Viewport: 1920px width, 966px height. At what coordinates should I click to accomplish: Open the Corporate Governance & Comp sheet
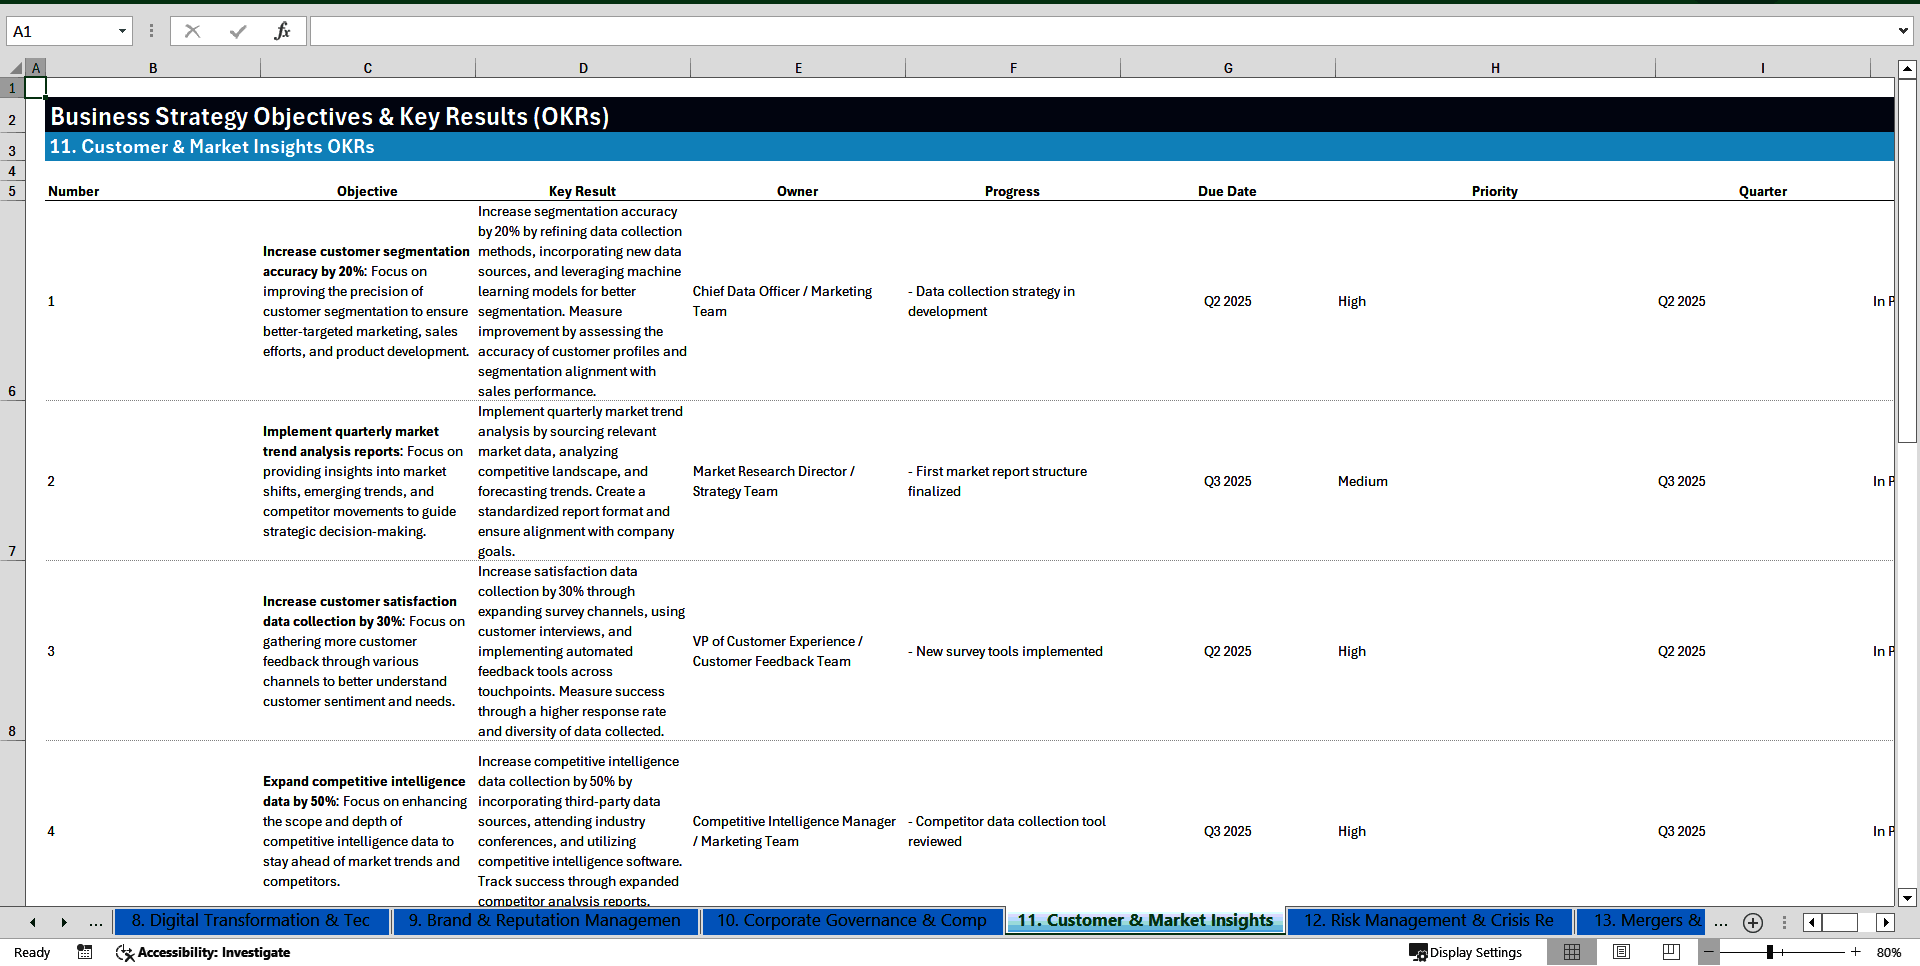coord(852,921)
